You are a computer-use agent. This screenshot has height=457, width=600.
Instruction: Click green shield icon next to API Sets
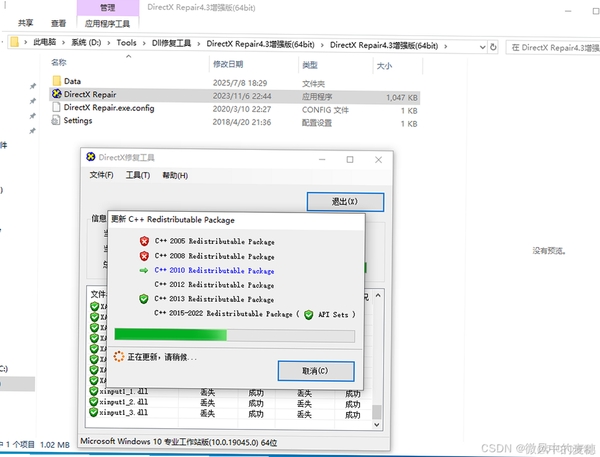pos(308,315)
